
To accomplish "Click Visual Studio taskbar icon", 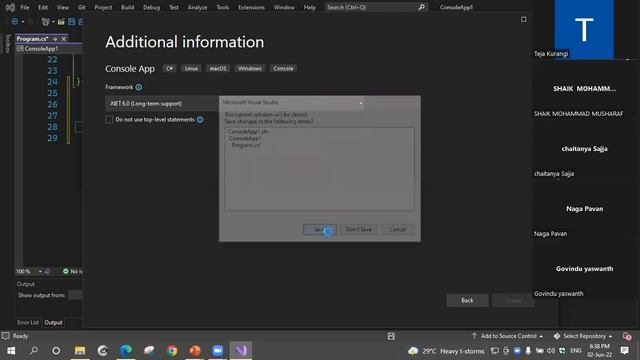I will point(241,351).
